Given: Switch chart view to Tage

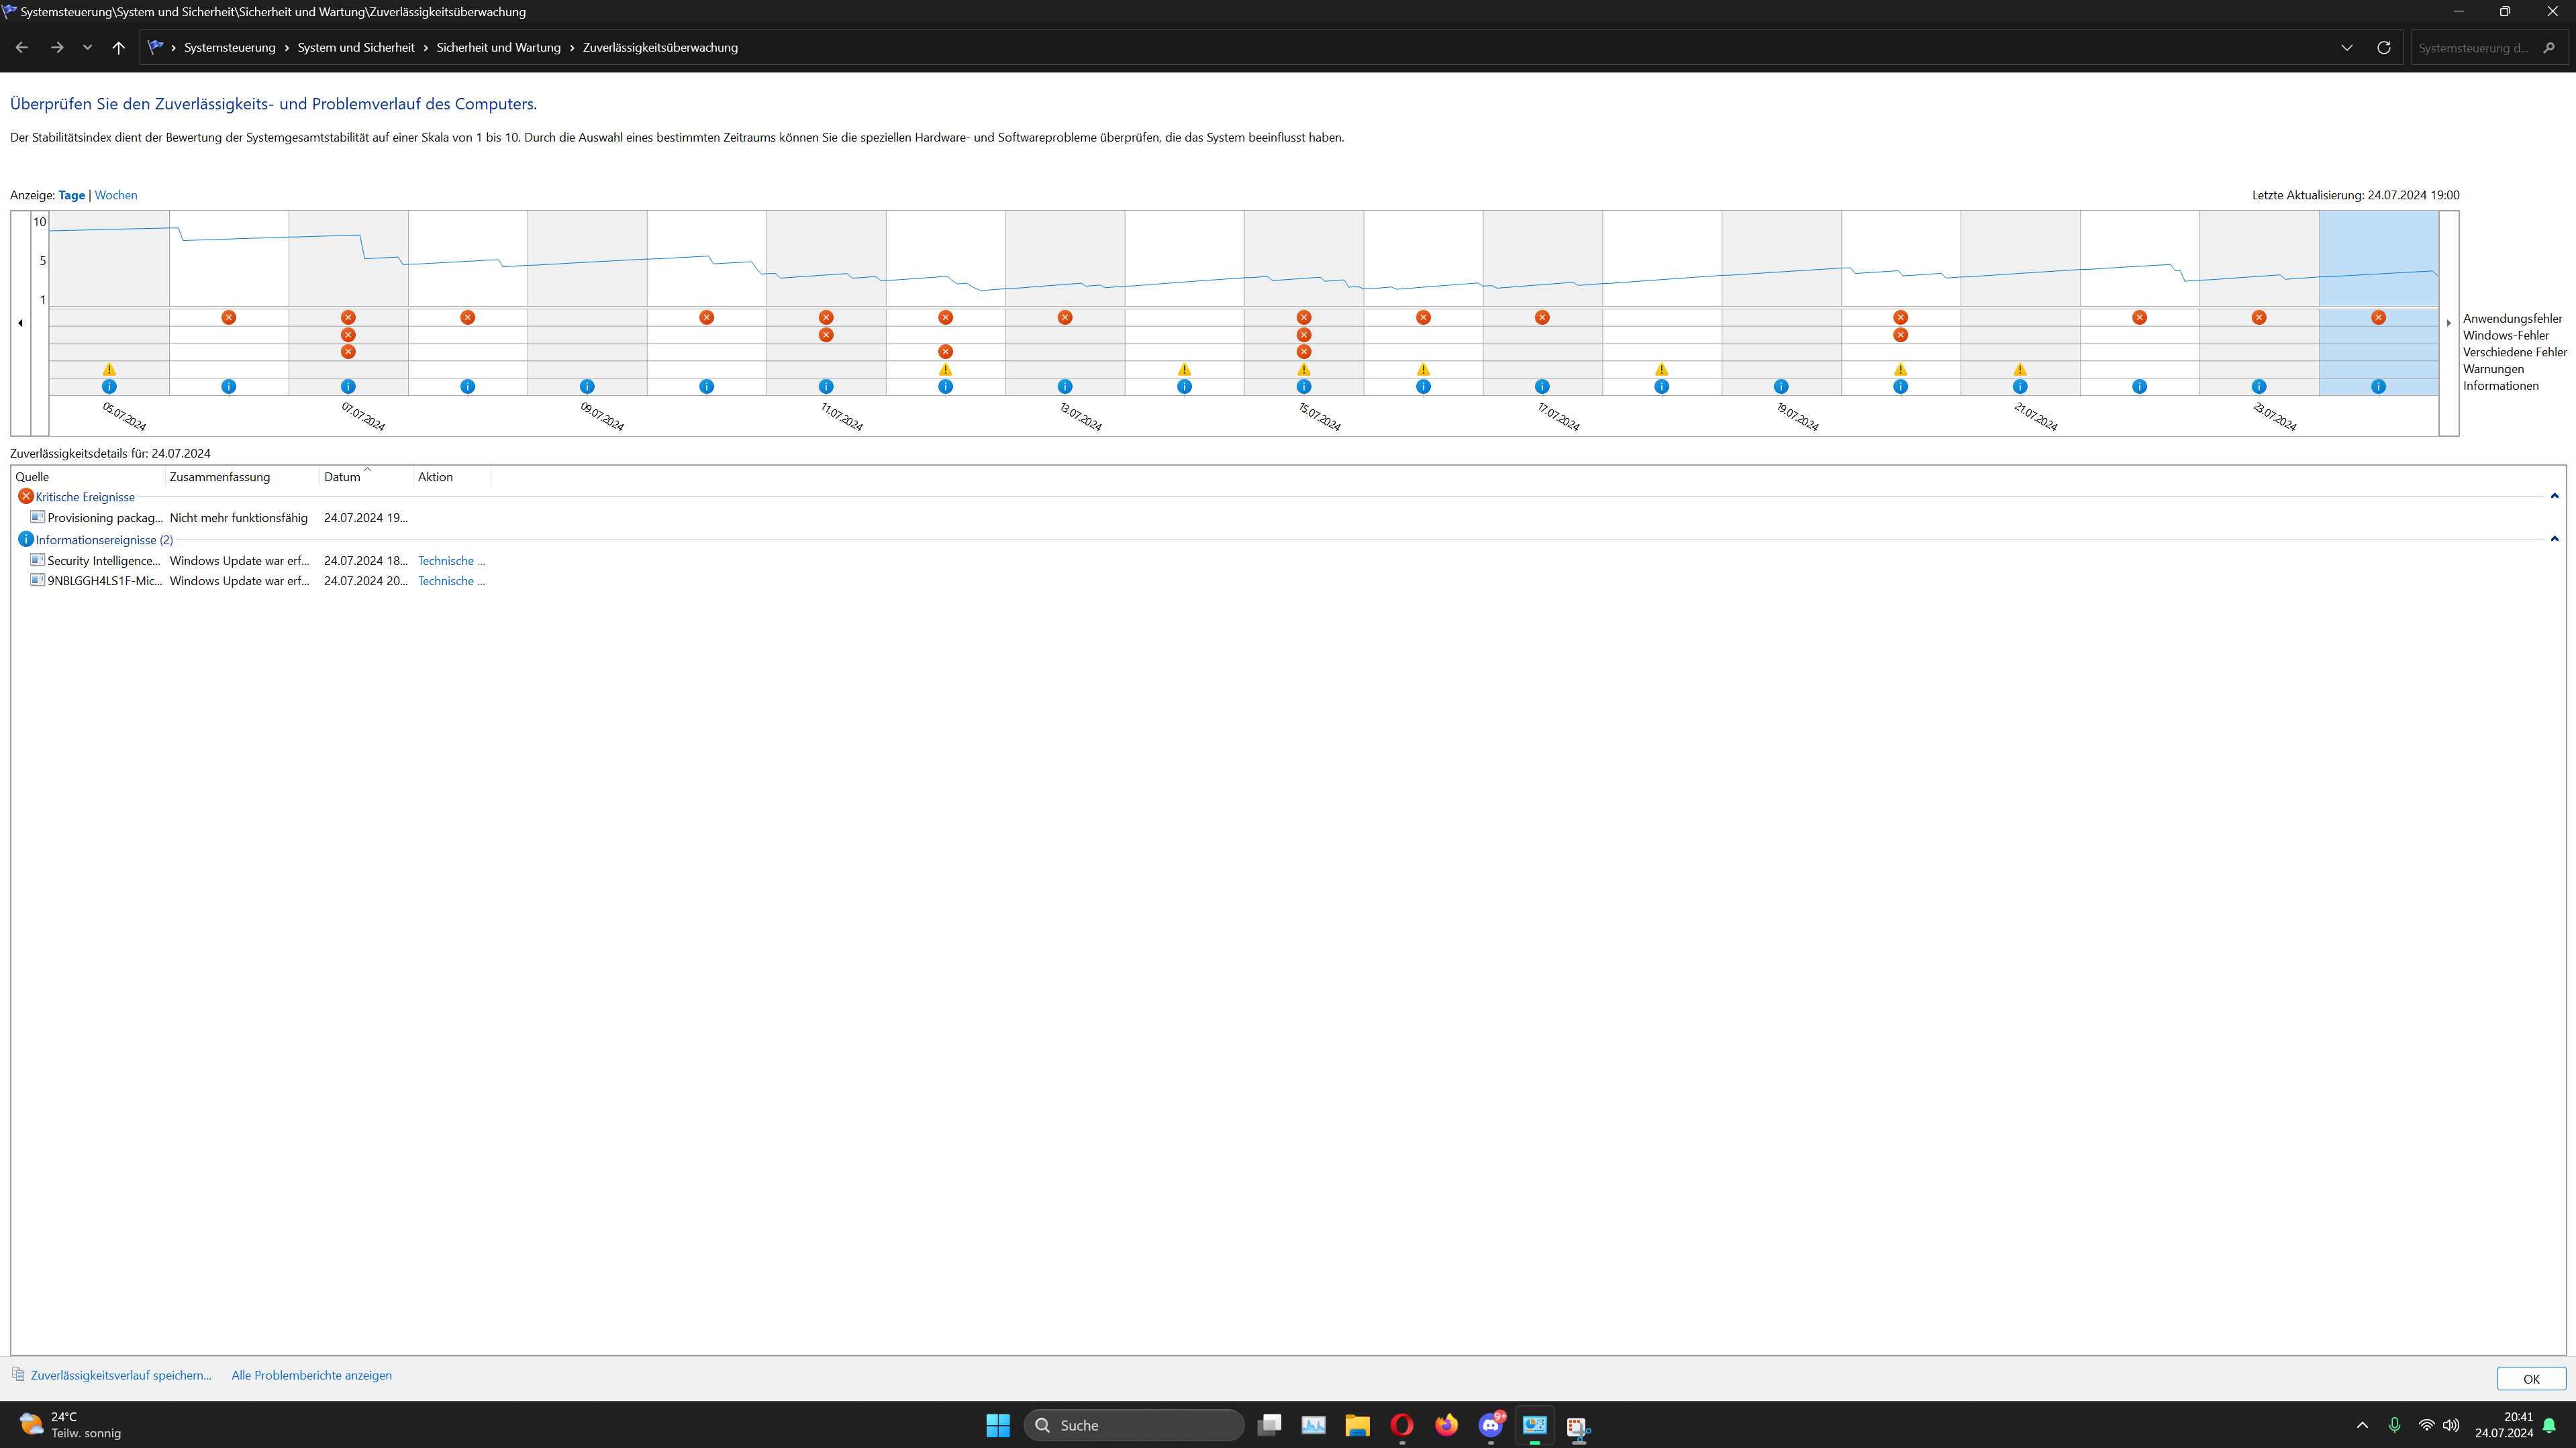Looking at the screenshot, I should [71, 195].
